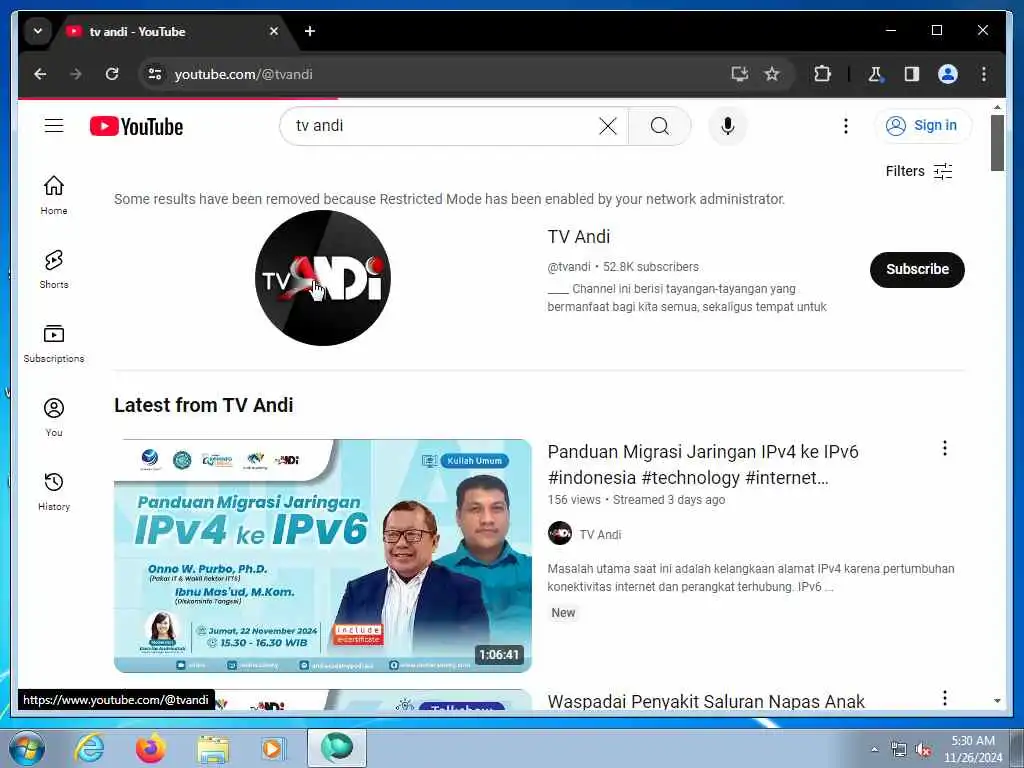Open a new browser tab
The height and width of the screenshot is (768, 1024).
click(310, 31)
